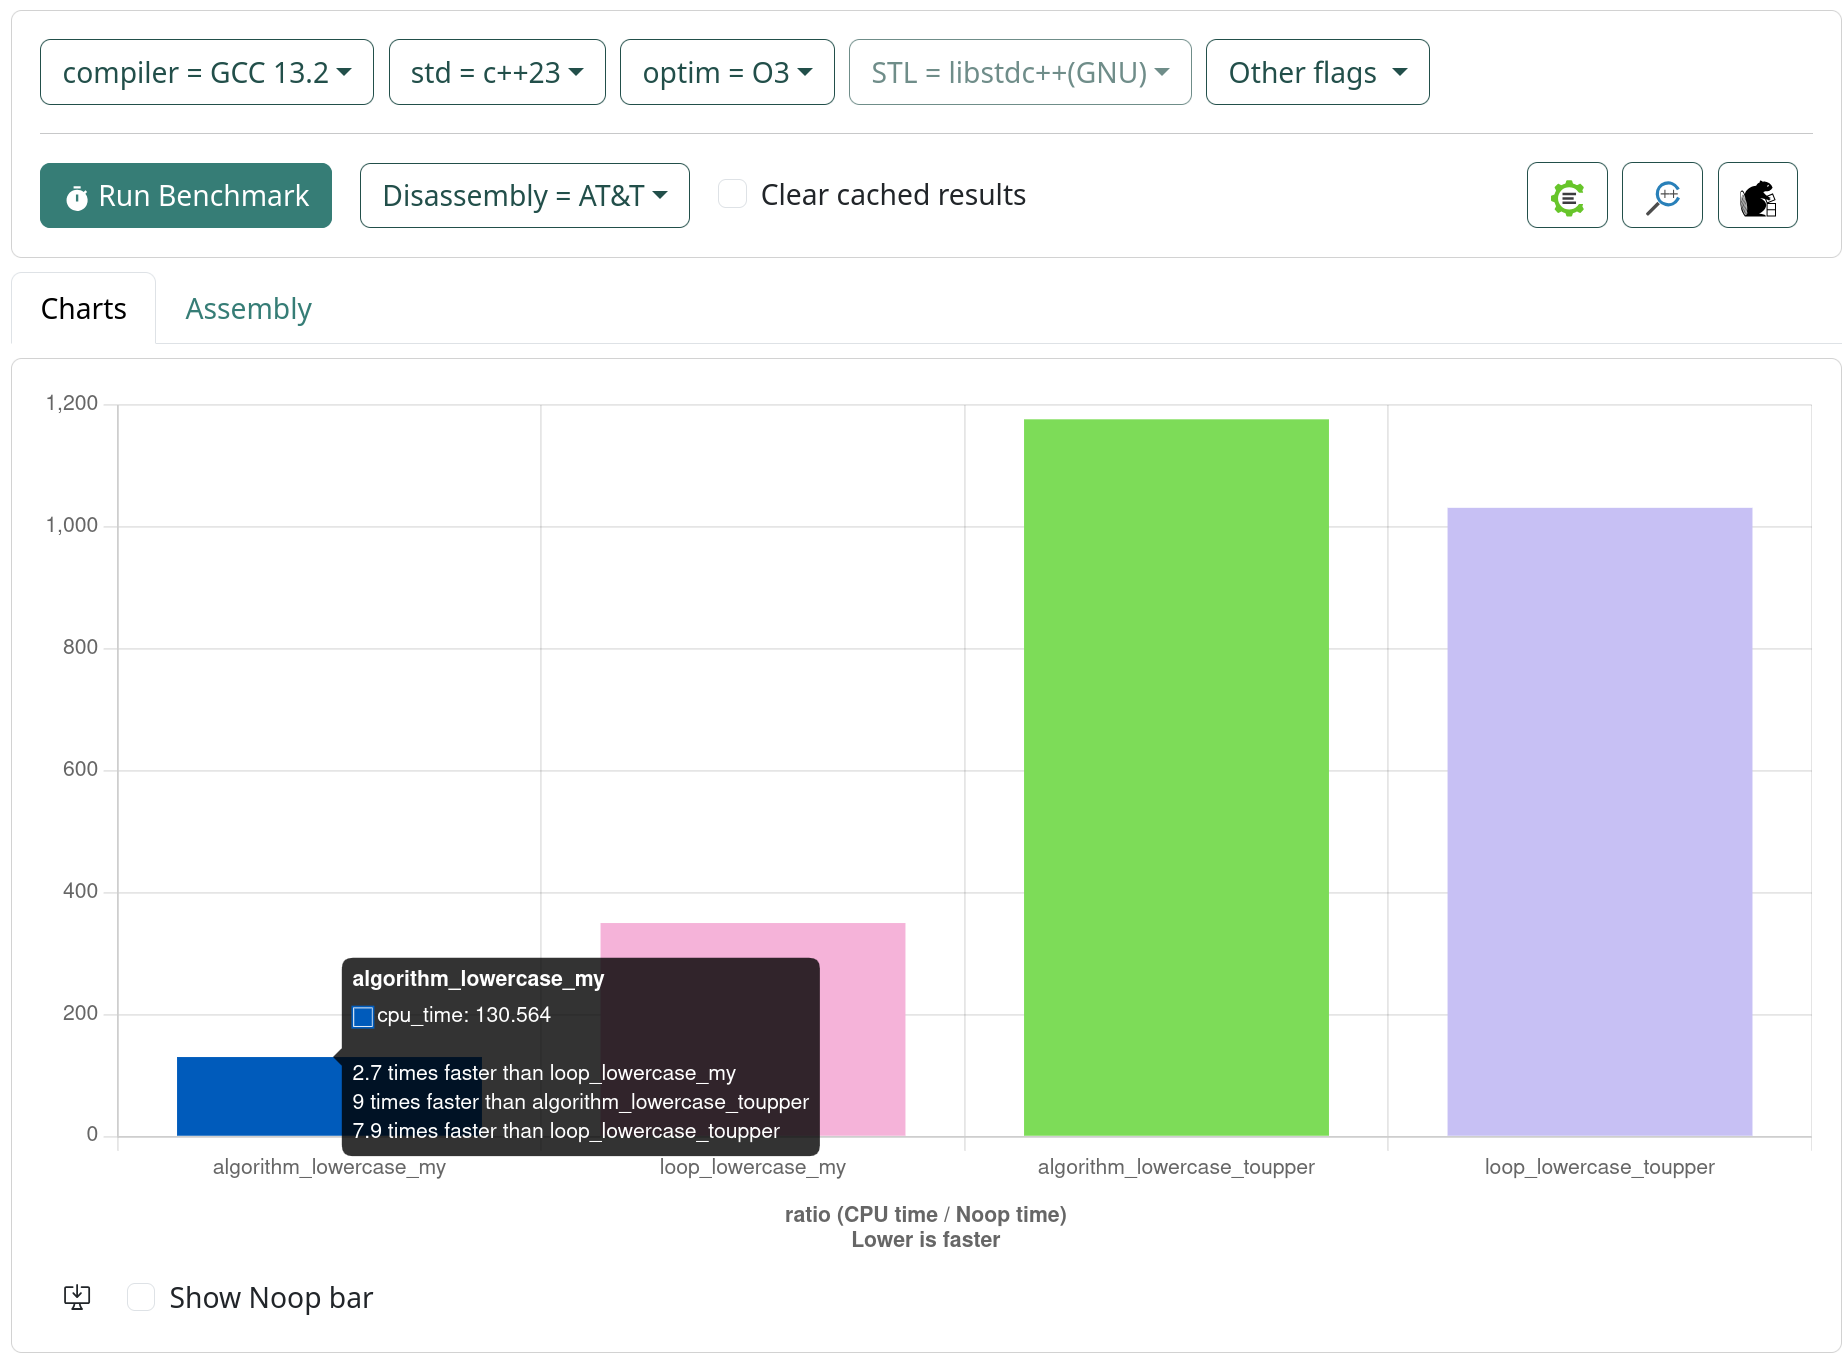The height and width of the screenshot is (1366, 1848).
Task: Expand the Disassembly = AT&T dropdown
Action: pyautogui.click(x=524, y=196)
